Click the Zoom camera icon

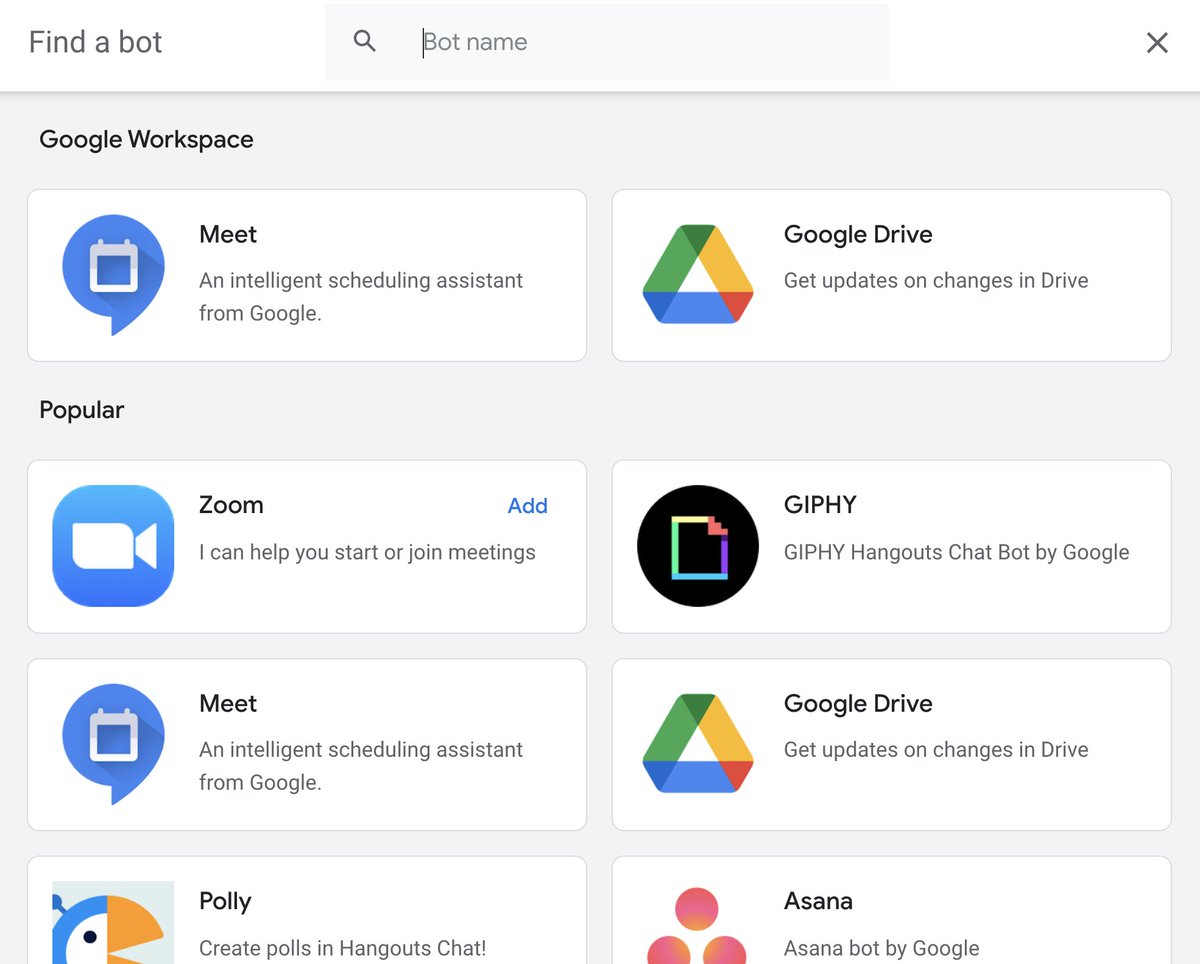(x=113, y=546)
